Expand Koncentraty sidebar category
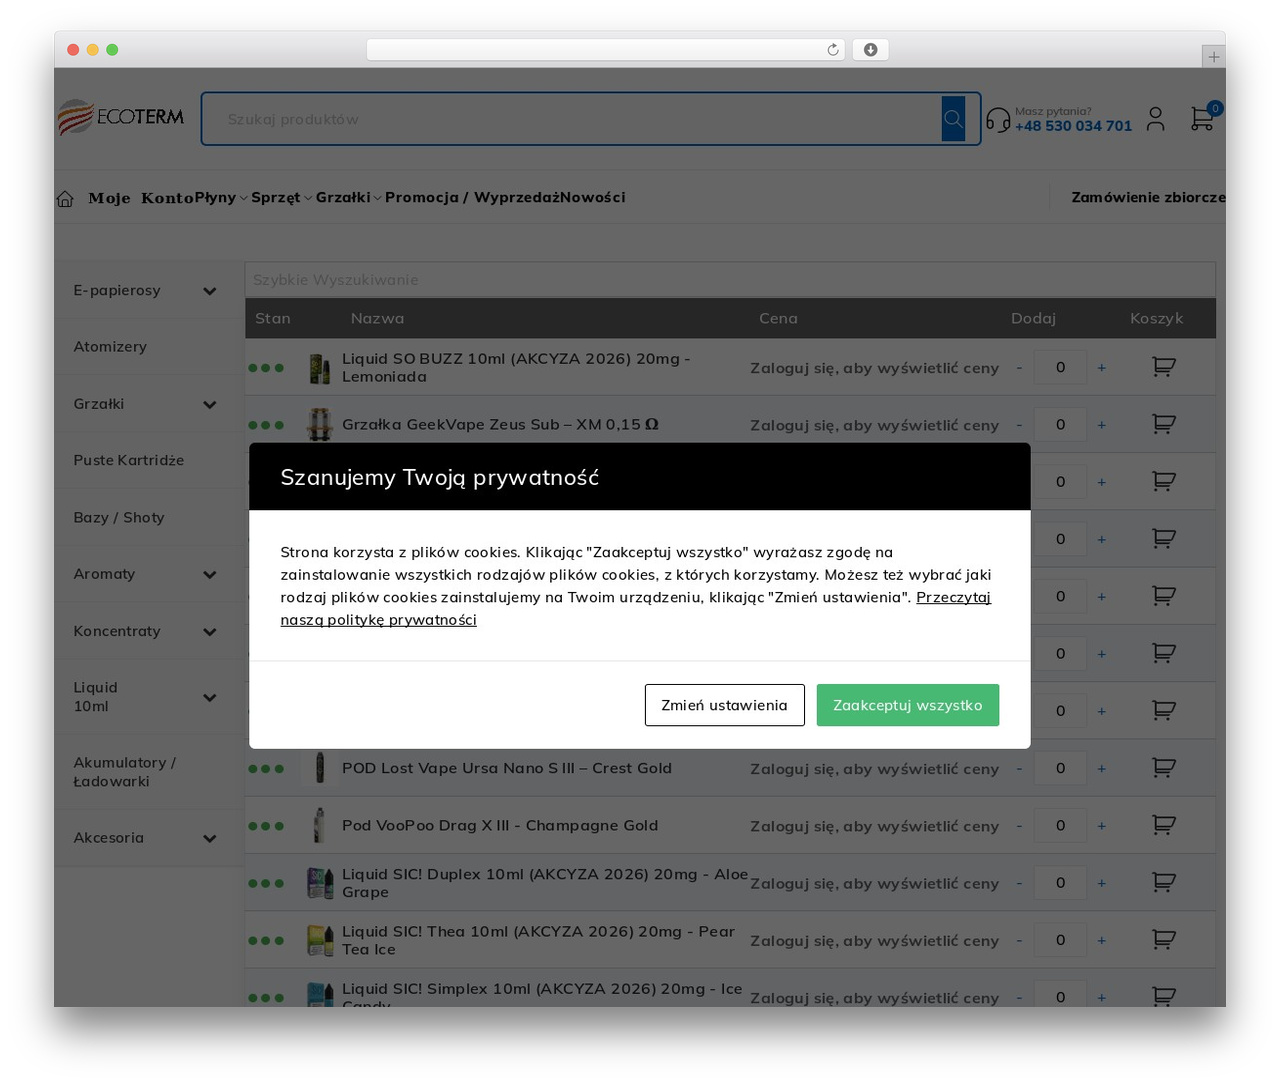Viewport: 1280px width, 1084px height. pos(209,632)
